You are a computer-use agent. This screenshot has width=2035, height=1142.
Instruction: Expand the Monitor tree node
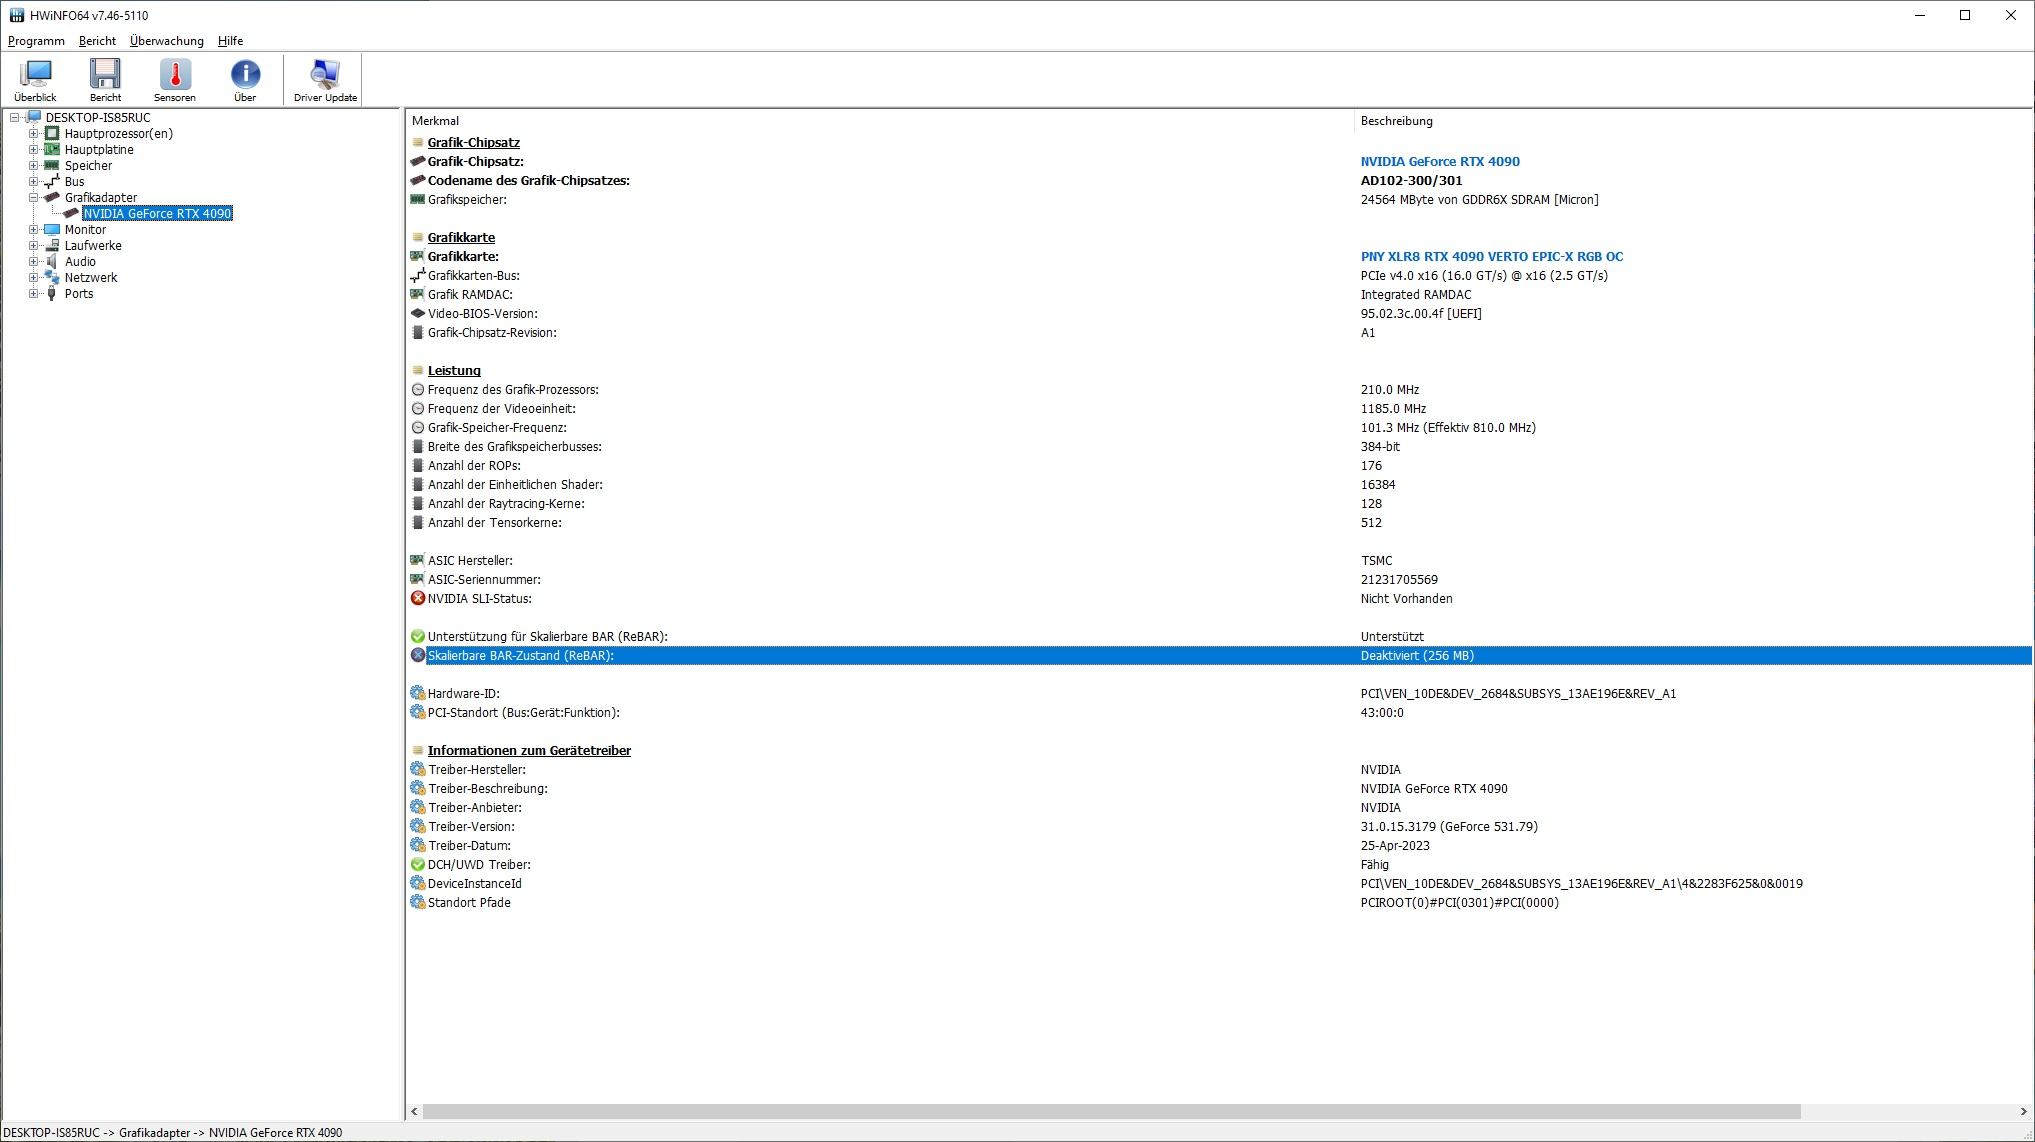pos(34,230)
